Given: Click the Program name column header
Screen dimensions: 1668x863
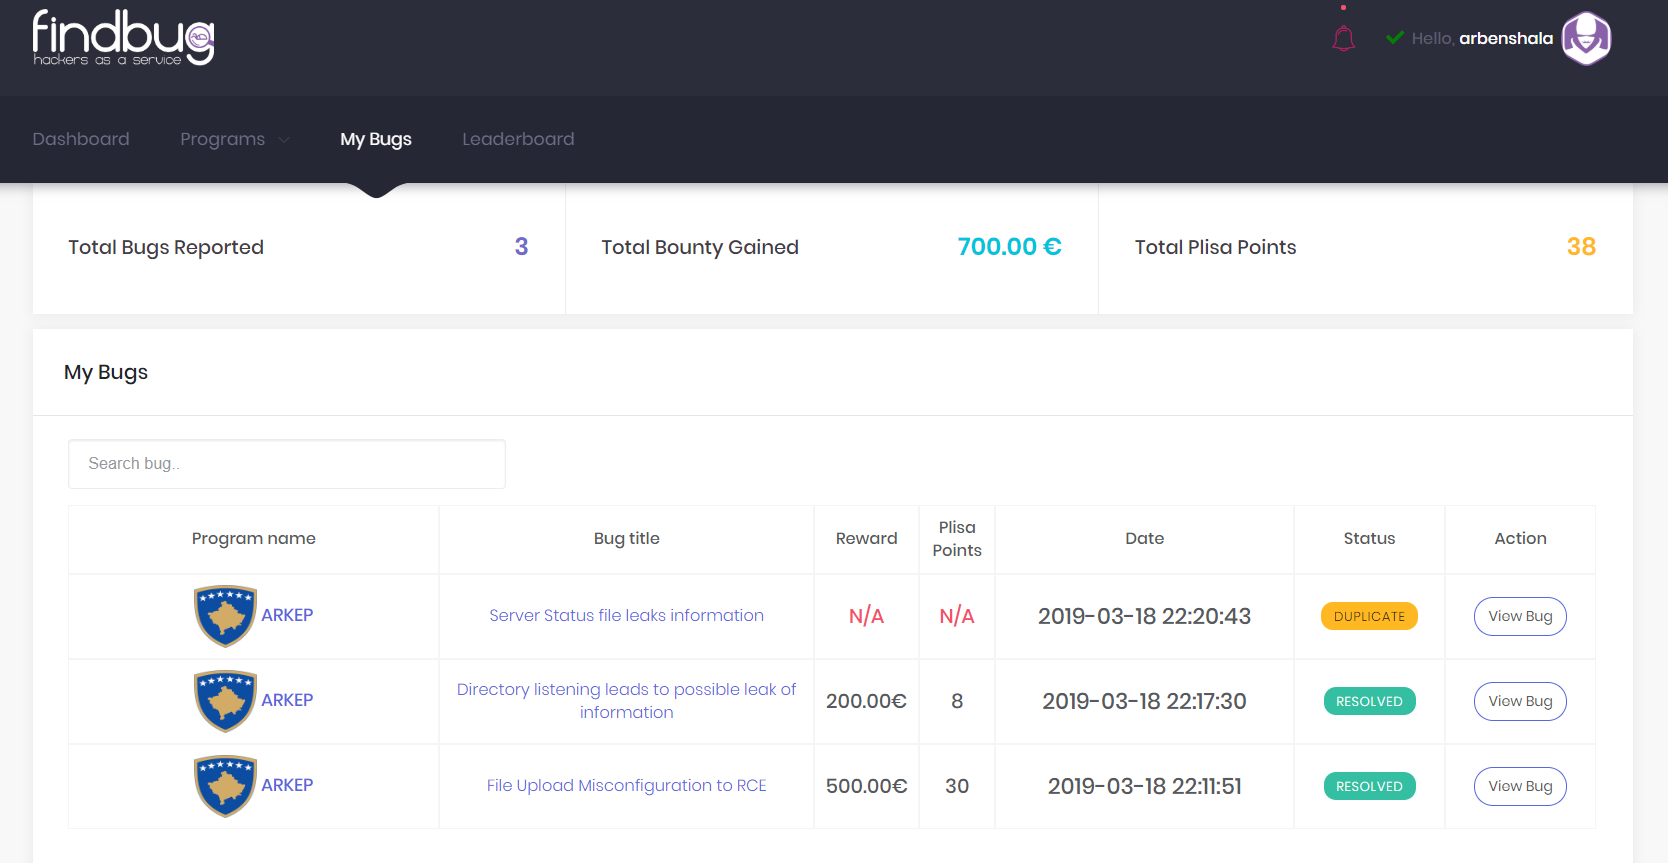Looking at the screenshot, I should (254, 538).
